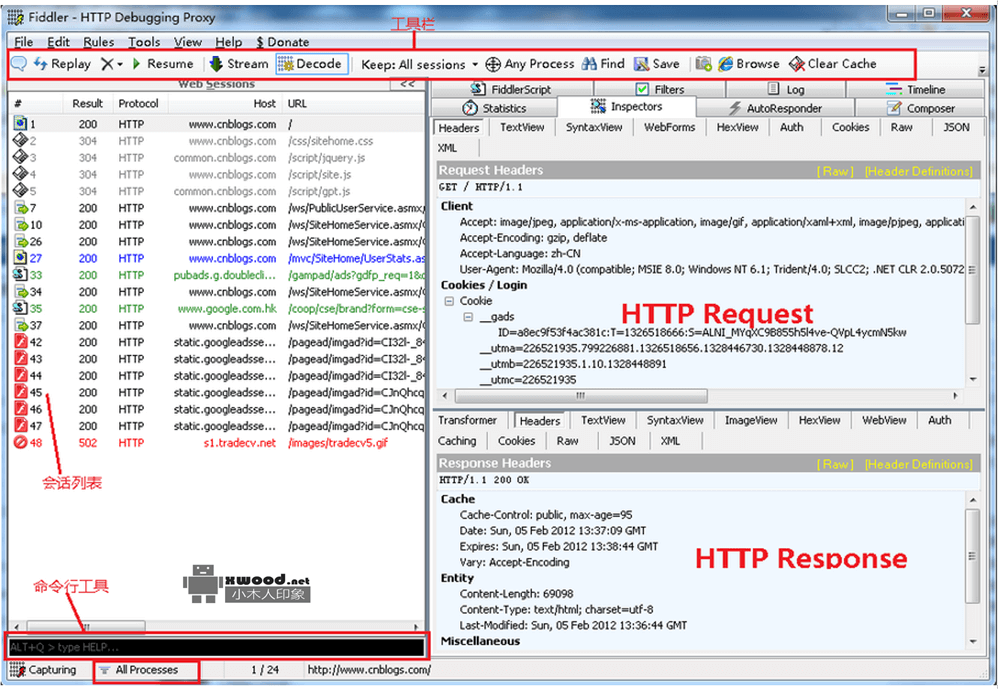Viewport: 999px width, 689px height.
Task: Open the Rules menu
Action: pos(99,42)
